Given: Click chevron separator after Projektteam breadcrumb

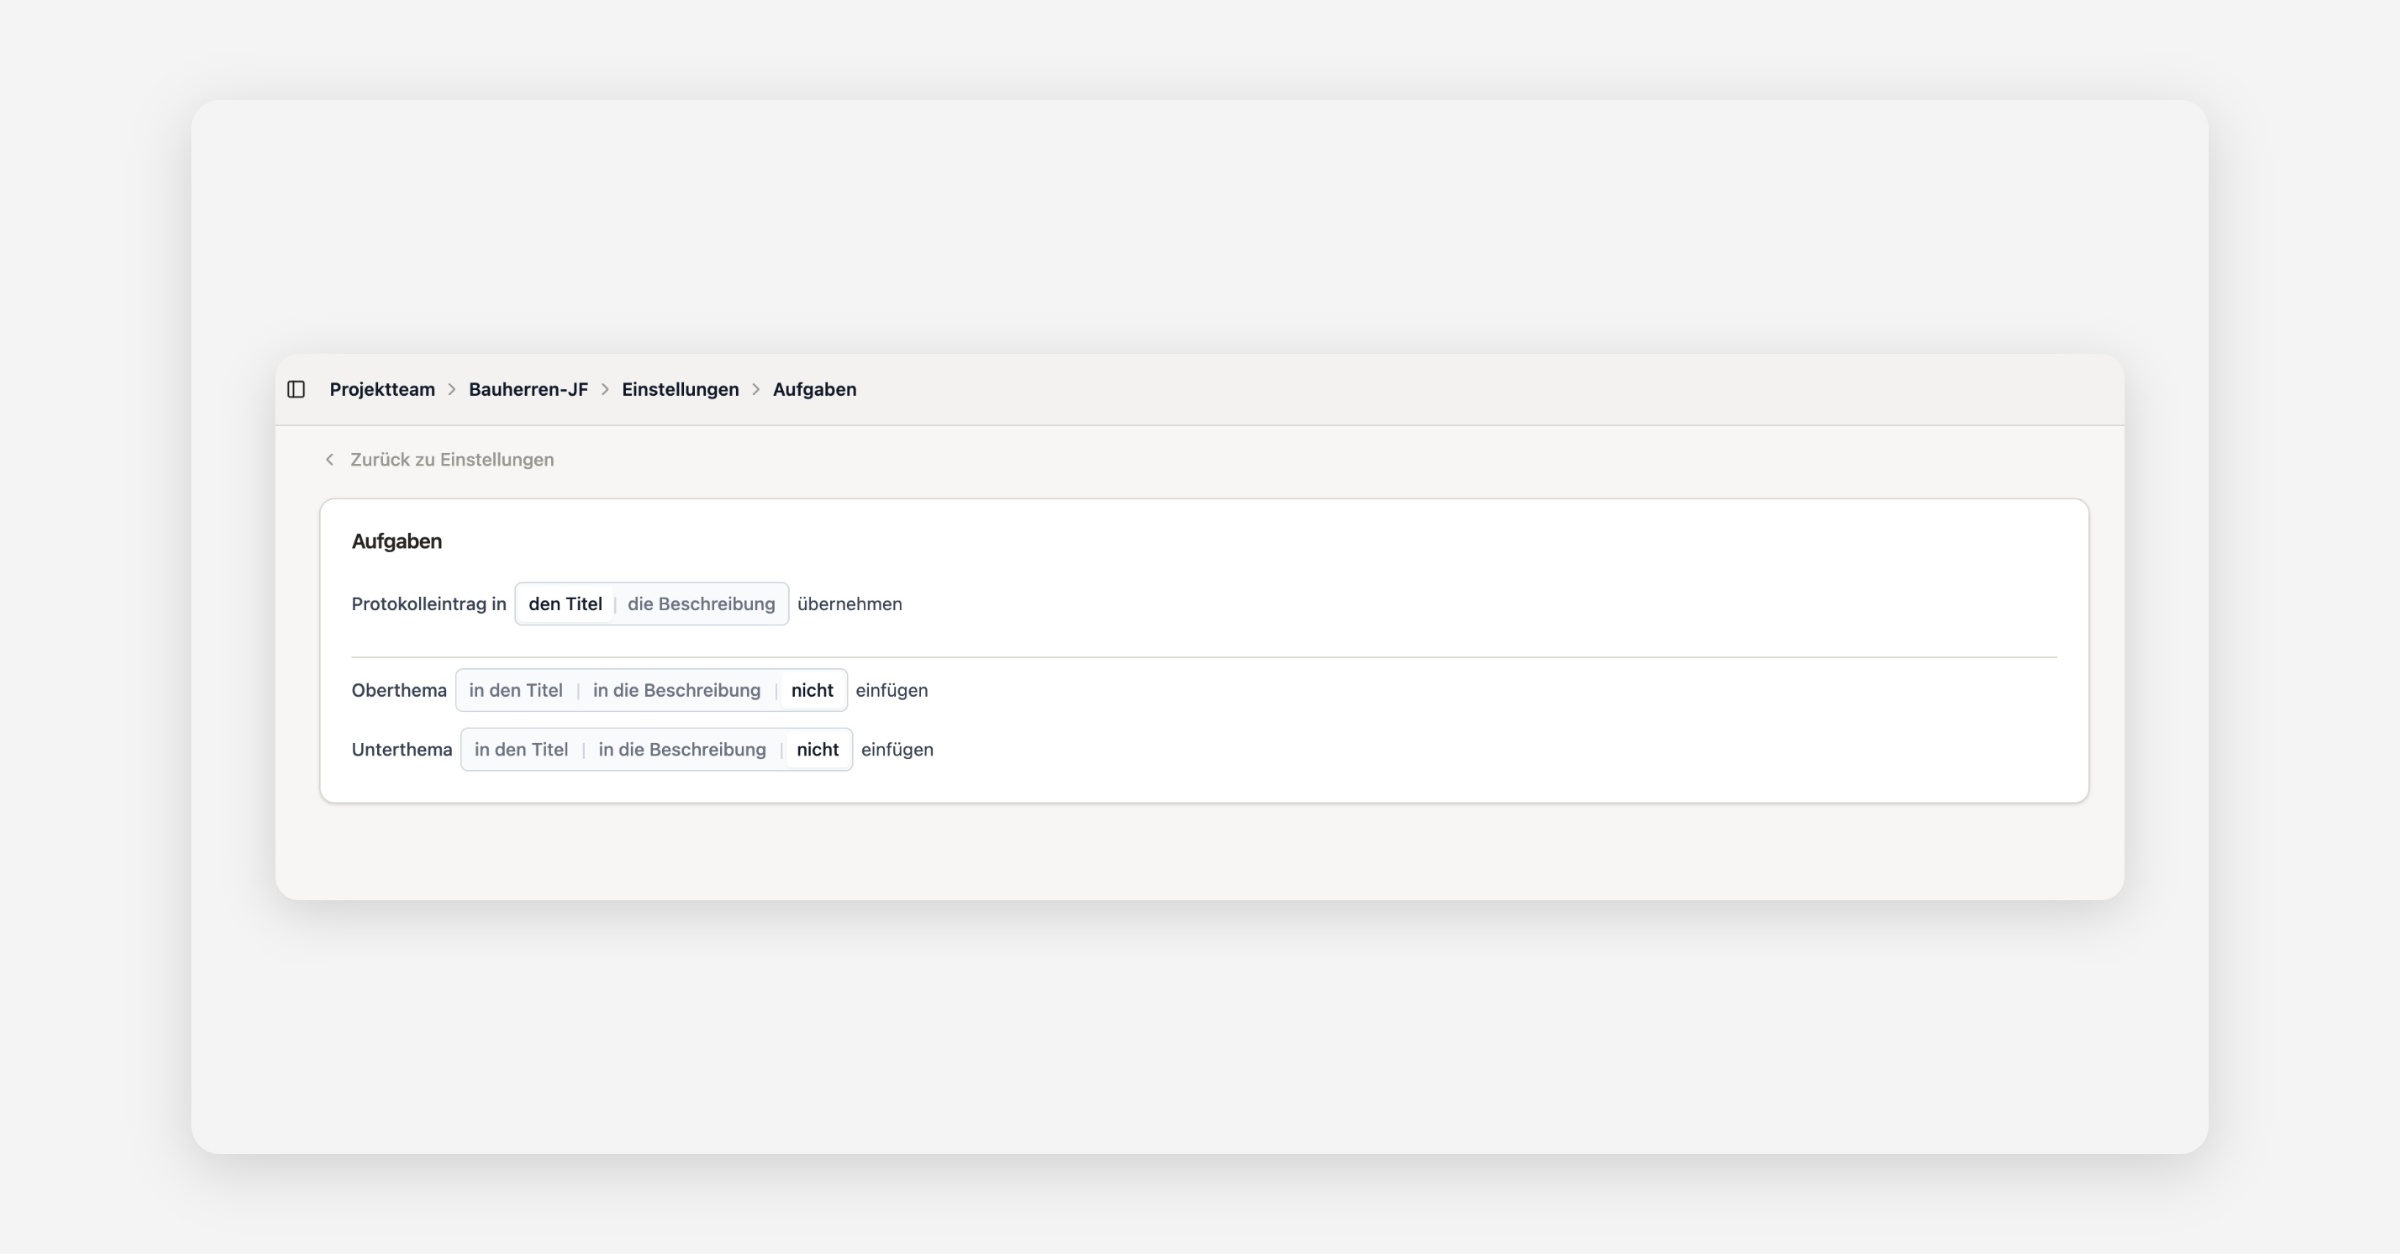Looking at the screenshot, I should pos(452,389).
